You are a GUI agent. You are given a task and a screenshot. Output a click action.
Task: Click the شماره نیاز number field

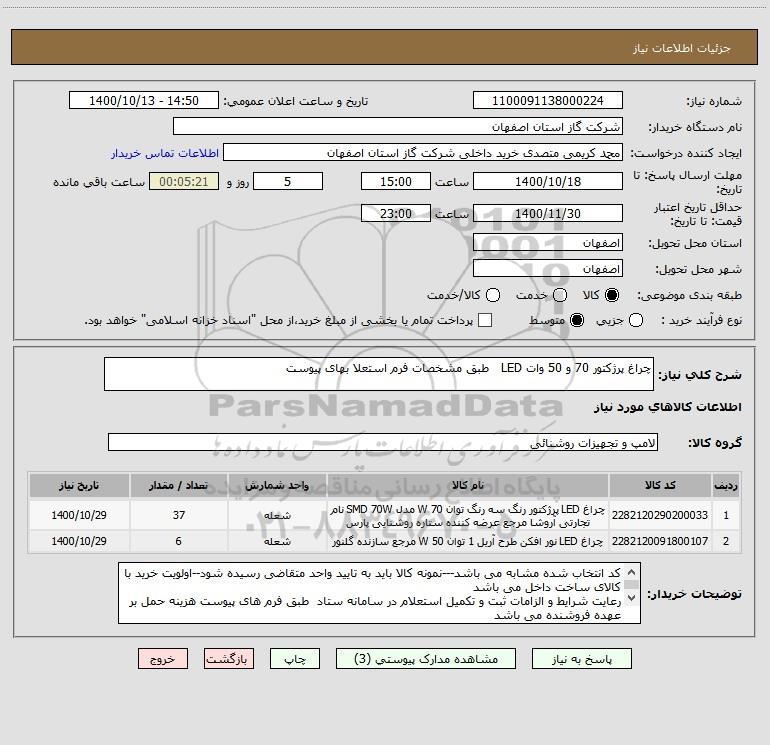tap(548, 100)
